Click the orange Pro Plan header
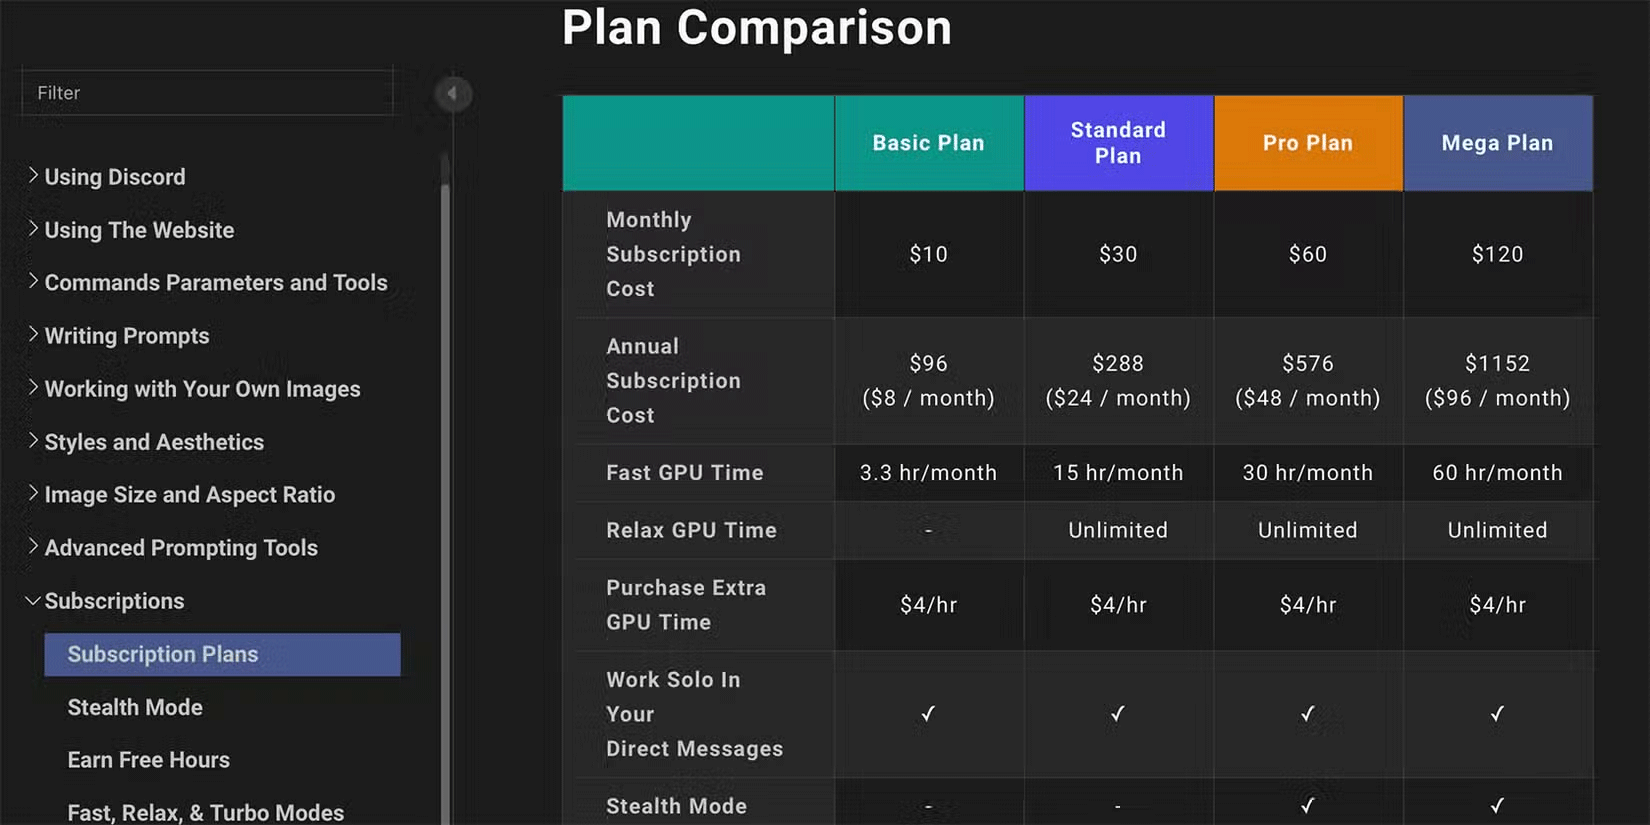This screenshot has height=825, width=1650. [1307, 143]
